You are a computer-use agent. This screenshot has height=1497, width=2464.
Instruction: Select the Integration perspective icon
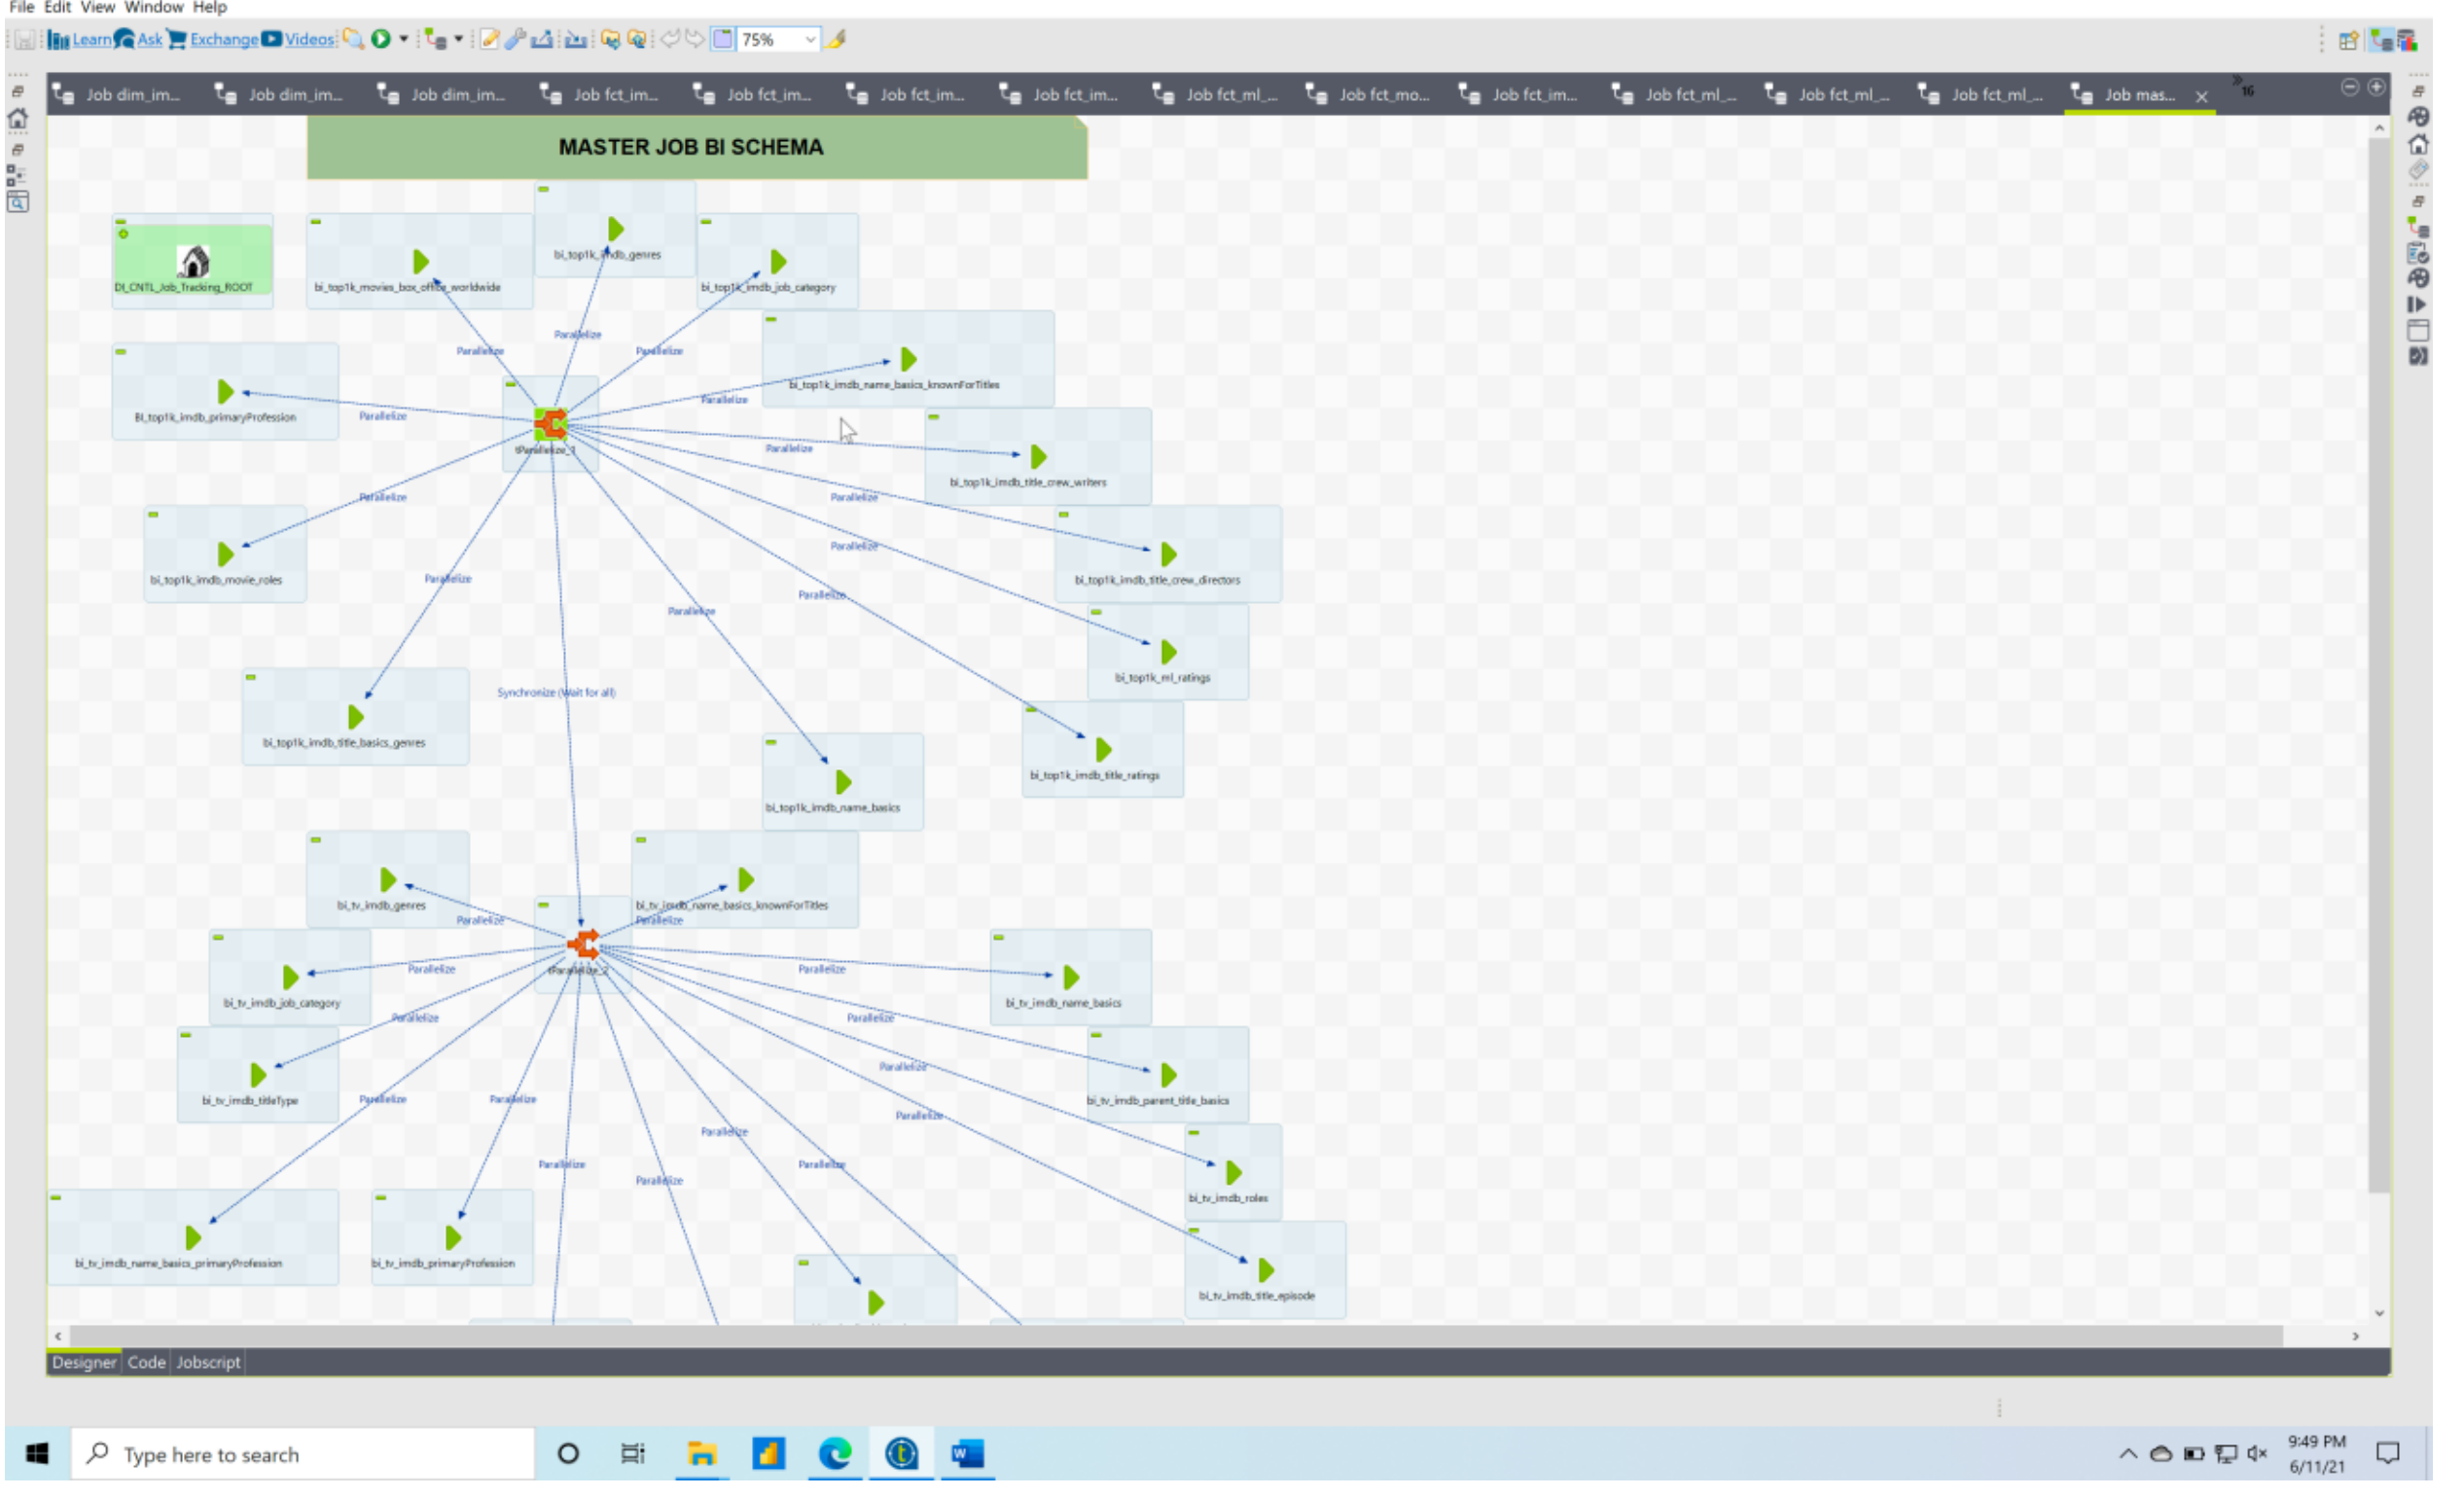[x=2382, y=40]
